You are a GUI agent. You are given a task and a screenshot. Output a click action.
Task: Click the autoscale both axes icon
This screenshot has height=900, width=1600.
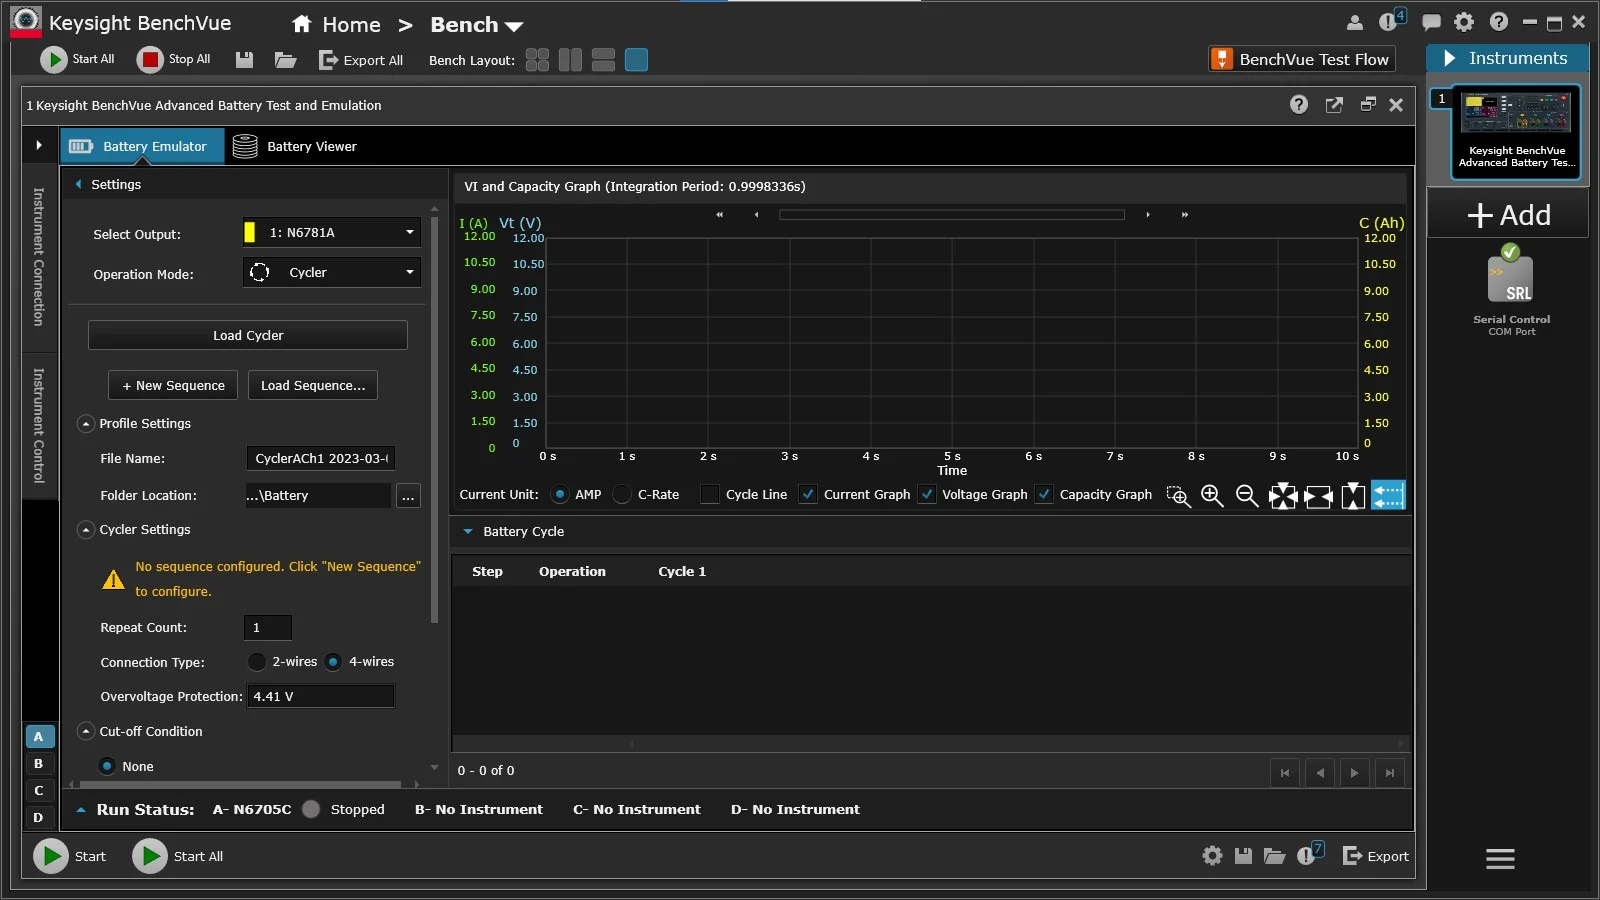(x=1283, y=496)
